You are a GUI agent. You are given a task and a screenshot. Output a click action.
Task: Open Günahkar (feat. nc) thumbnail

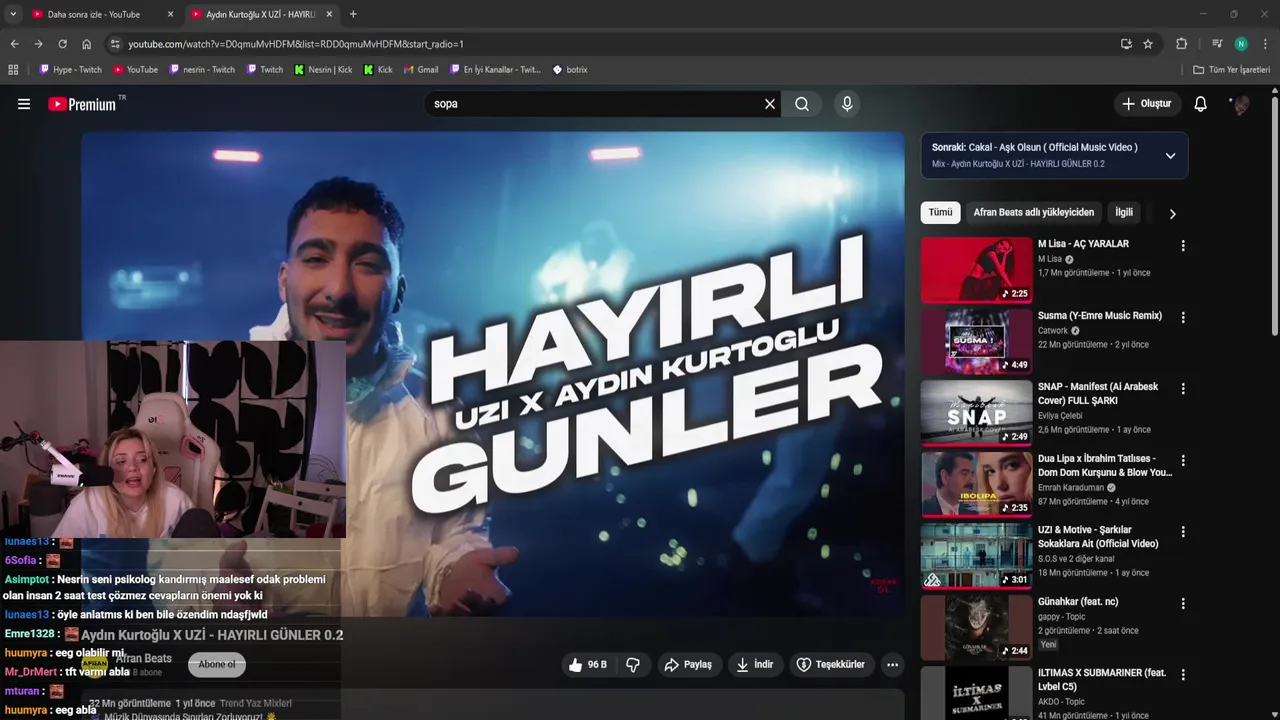pyautogui.click(x=976, y=627)
